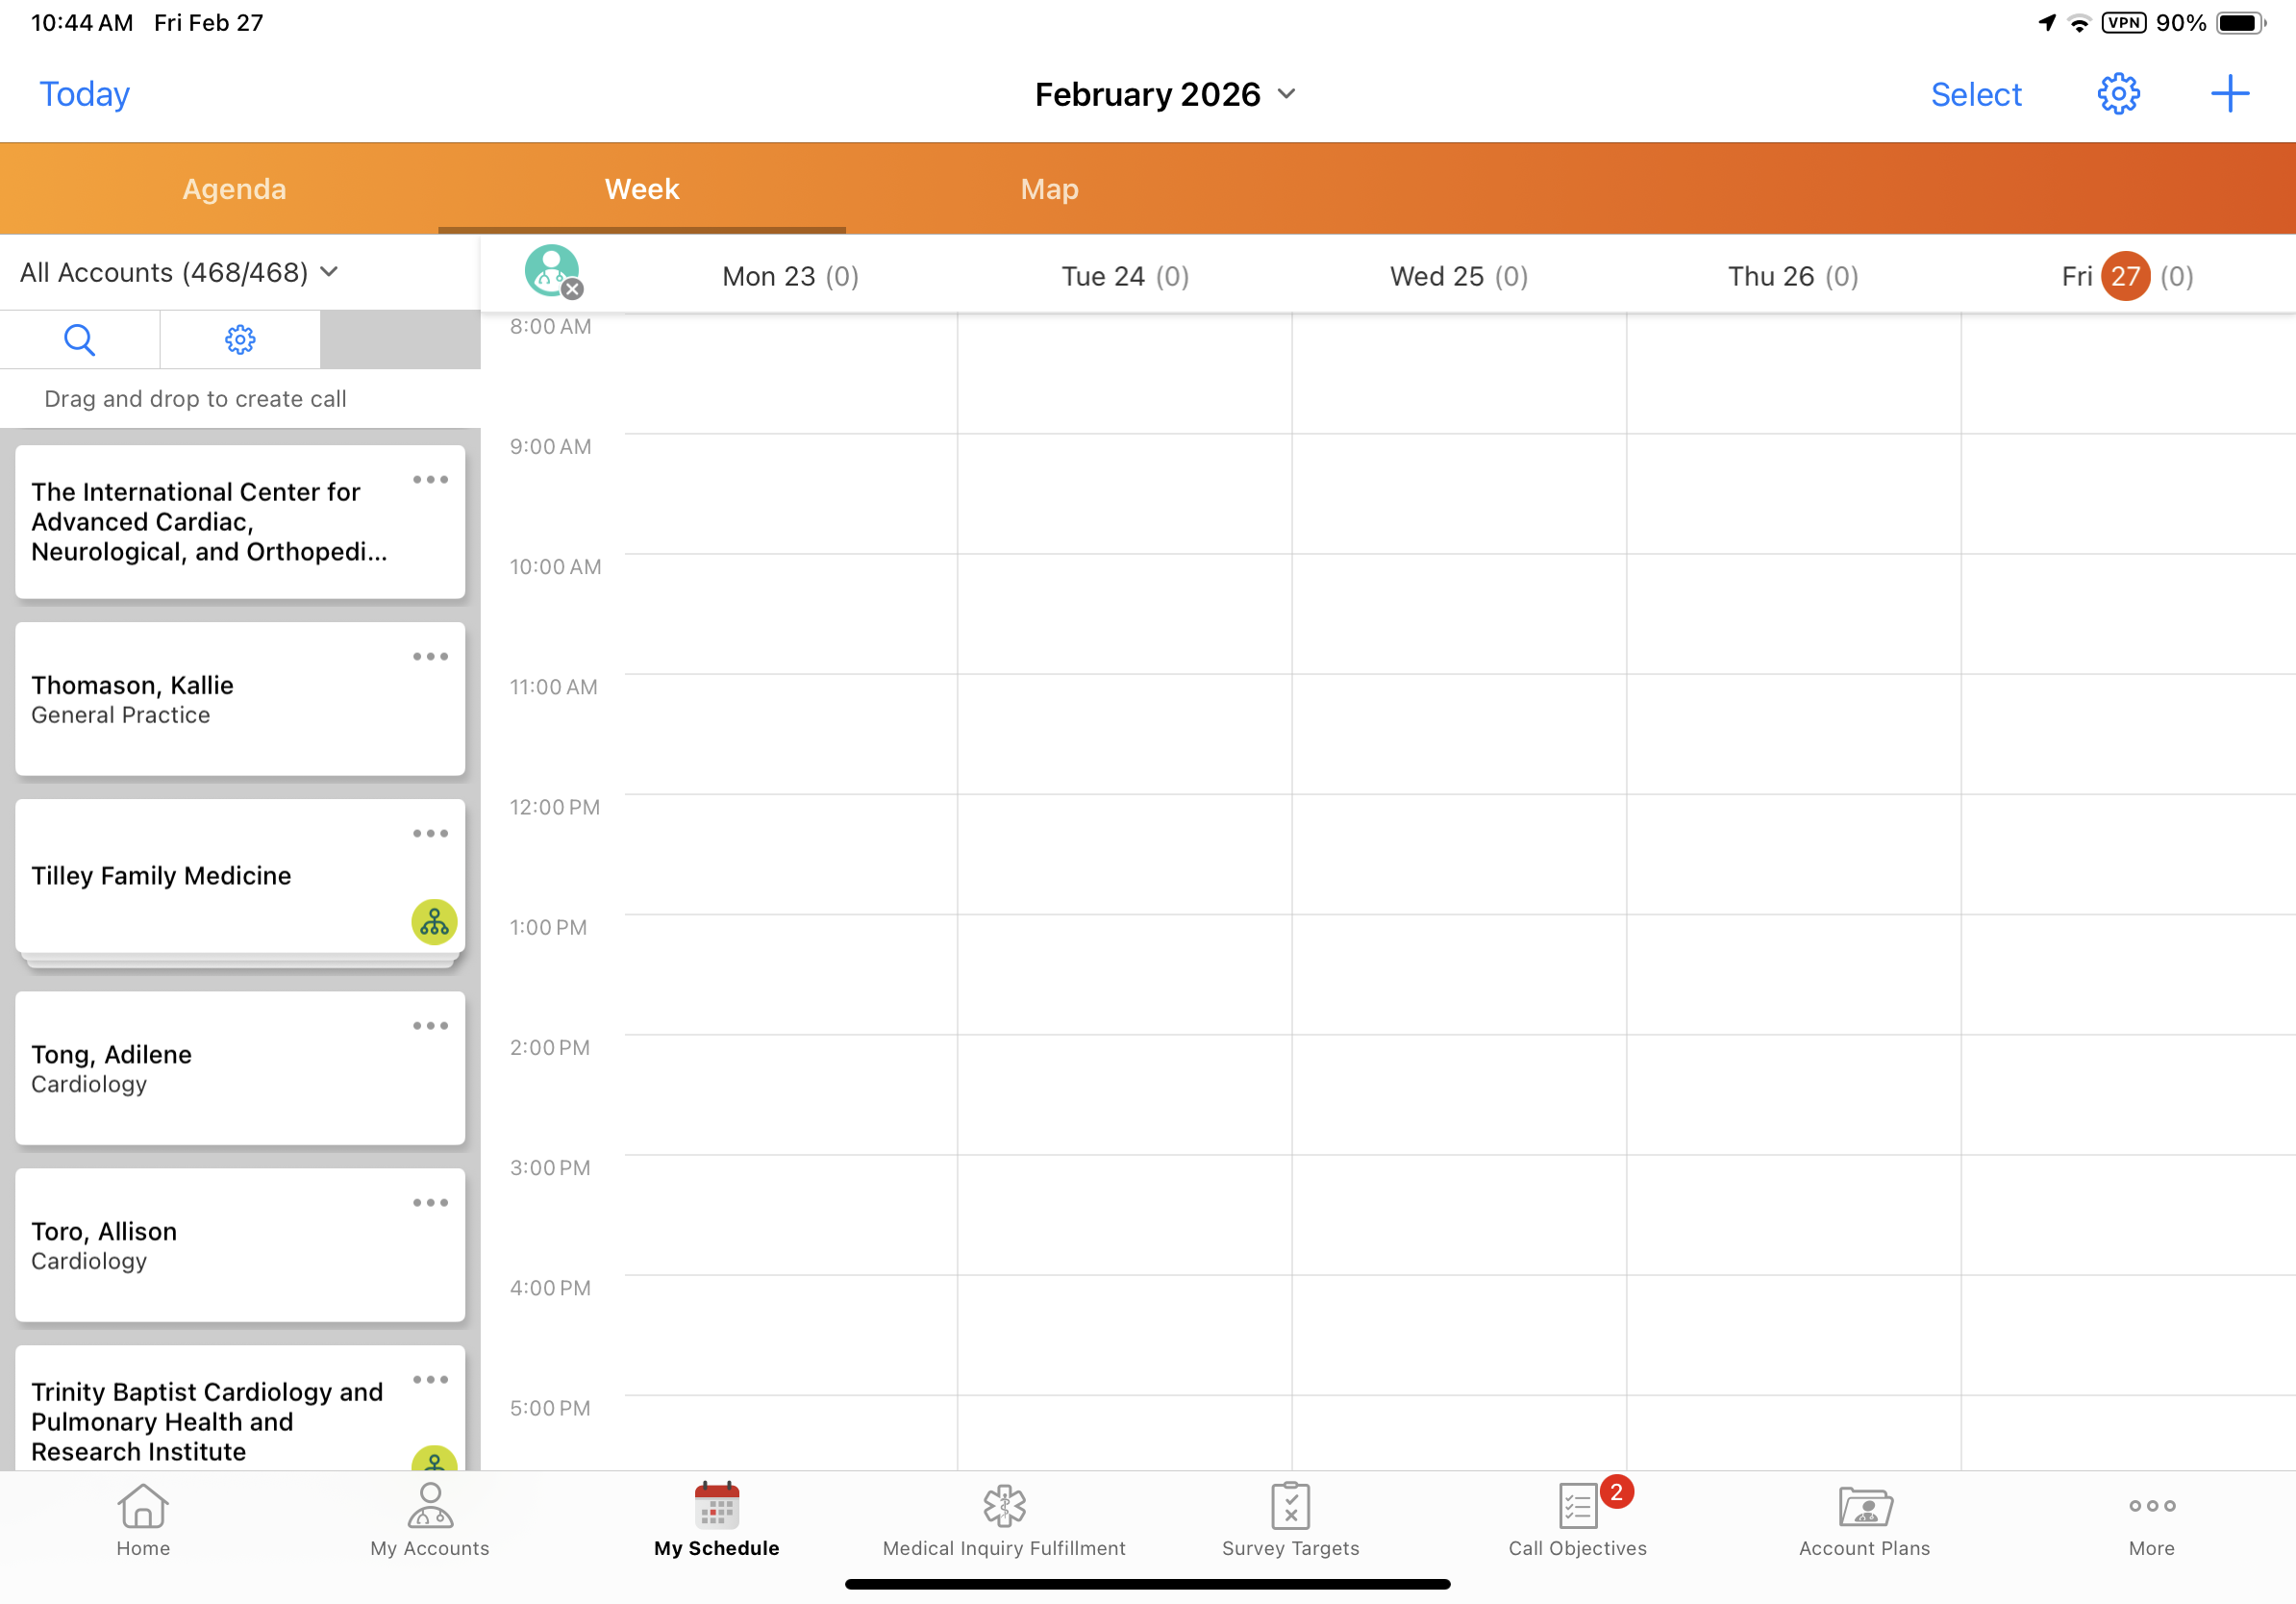This screenshot has height=1604, width=2296.
Task: Go to Account Plans in bottom bar
Action: tap(1864, 1520)
